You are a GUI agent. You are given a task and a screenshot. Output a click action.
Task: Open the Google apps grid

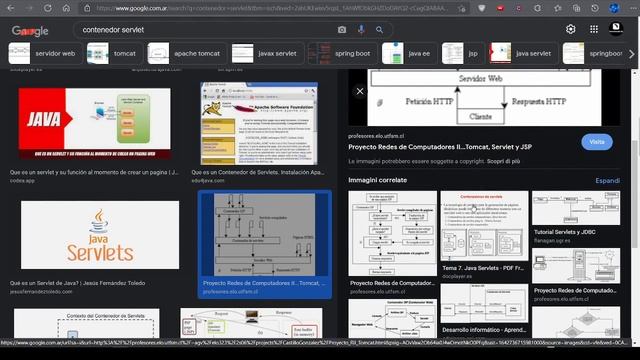click(x=594, y=29)
